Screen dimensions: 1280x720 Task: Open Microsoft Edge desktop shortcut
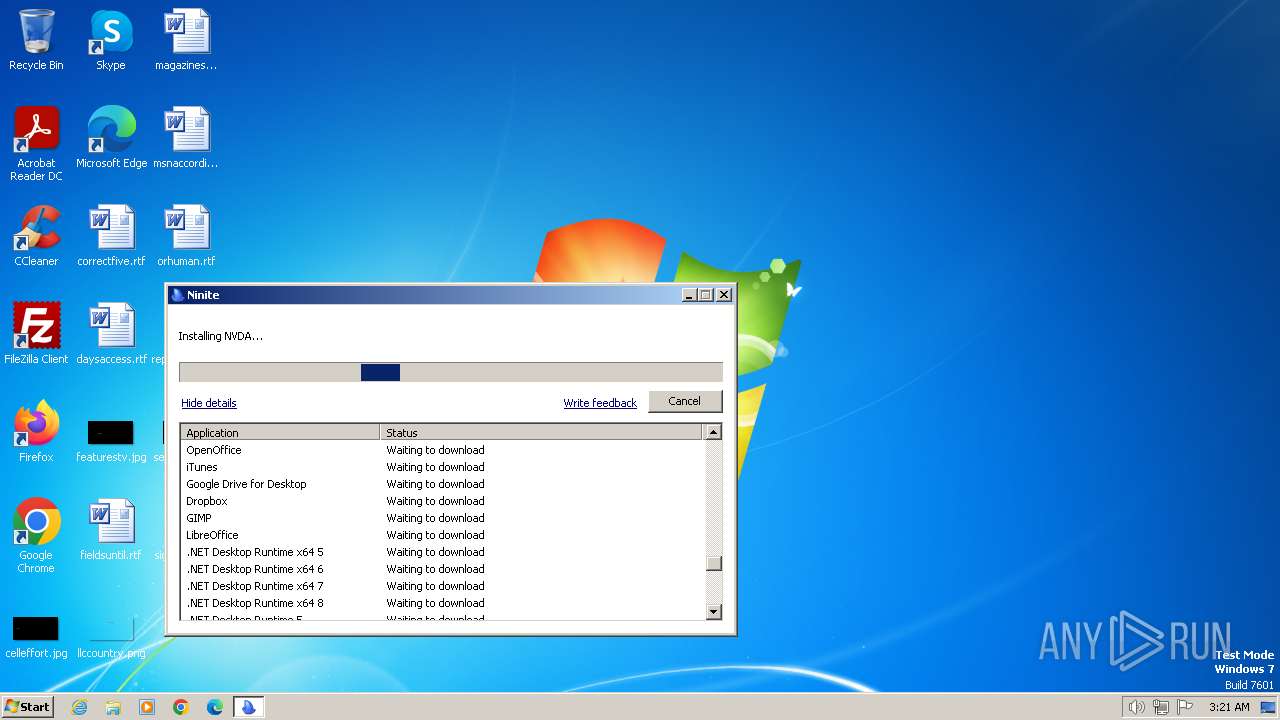coord(111,138)
